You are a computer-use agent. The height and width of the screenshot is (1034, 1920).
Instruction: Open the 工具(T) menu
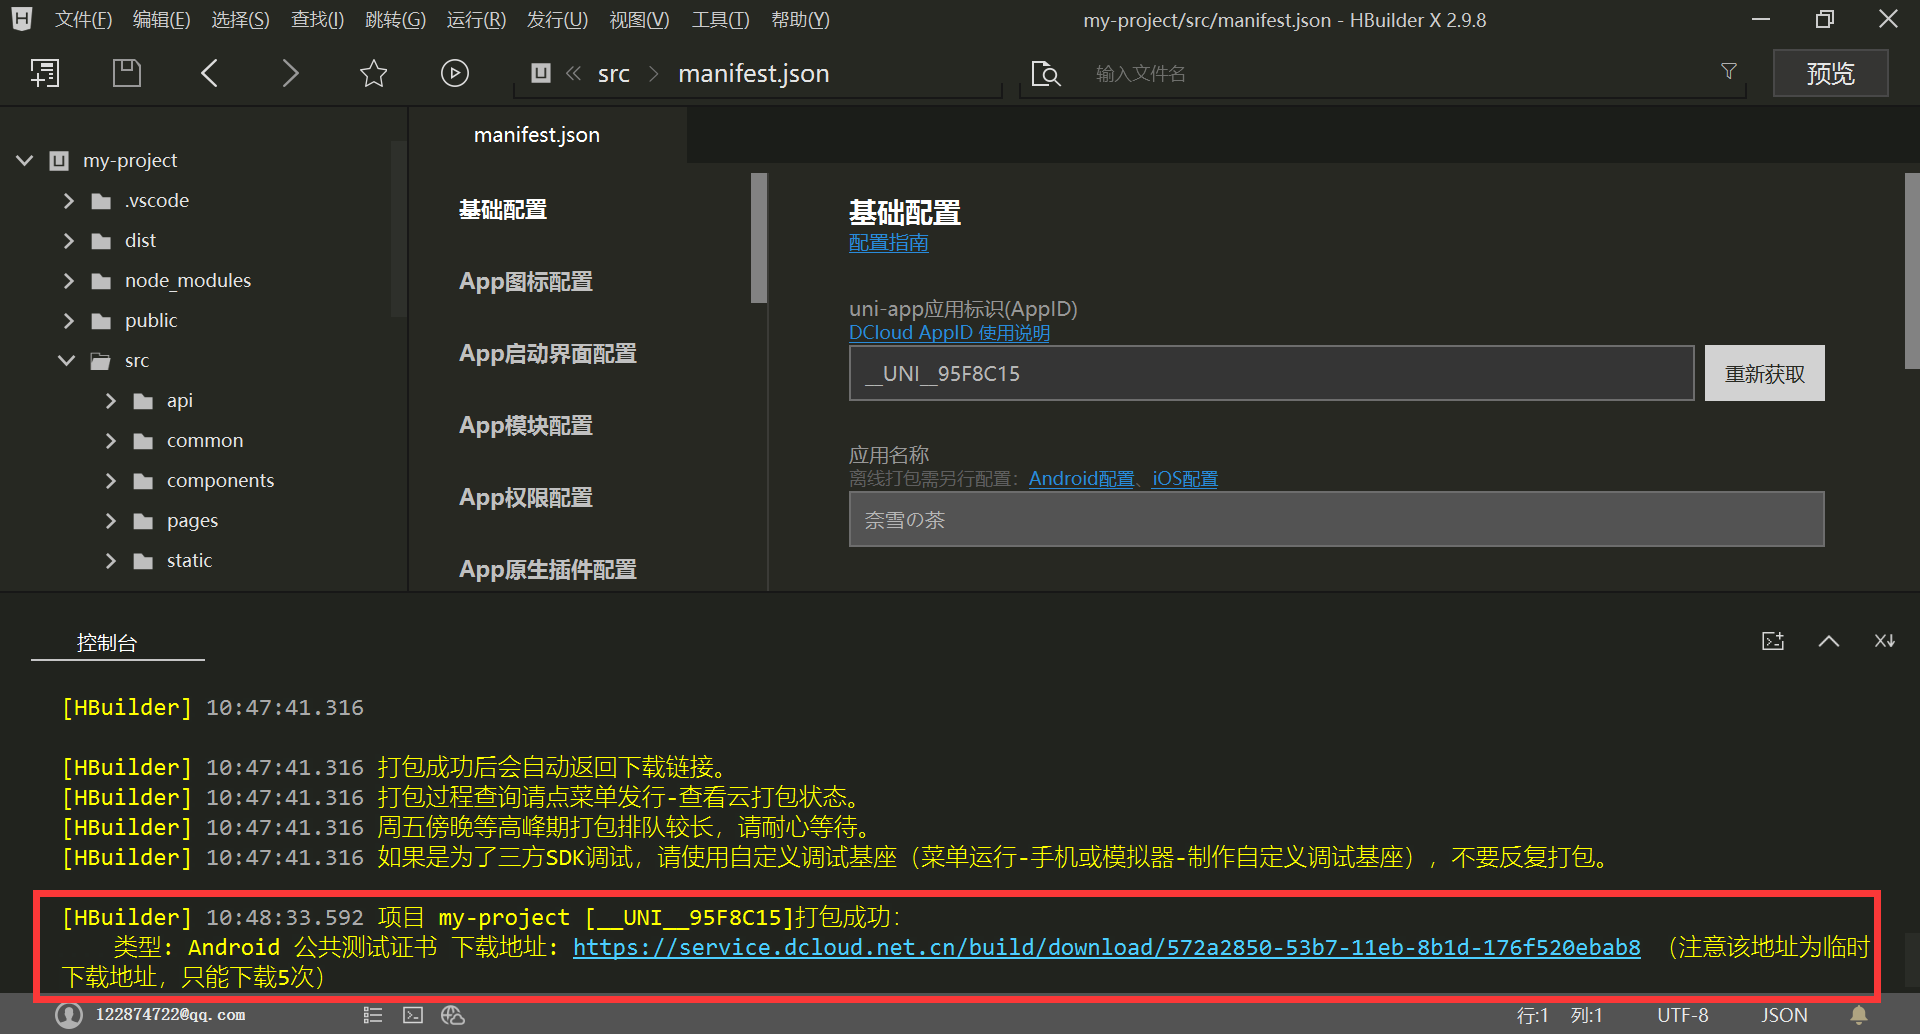click(720, 19)
